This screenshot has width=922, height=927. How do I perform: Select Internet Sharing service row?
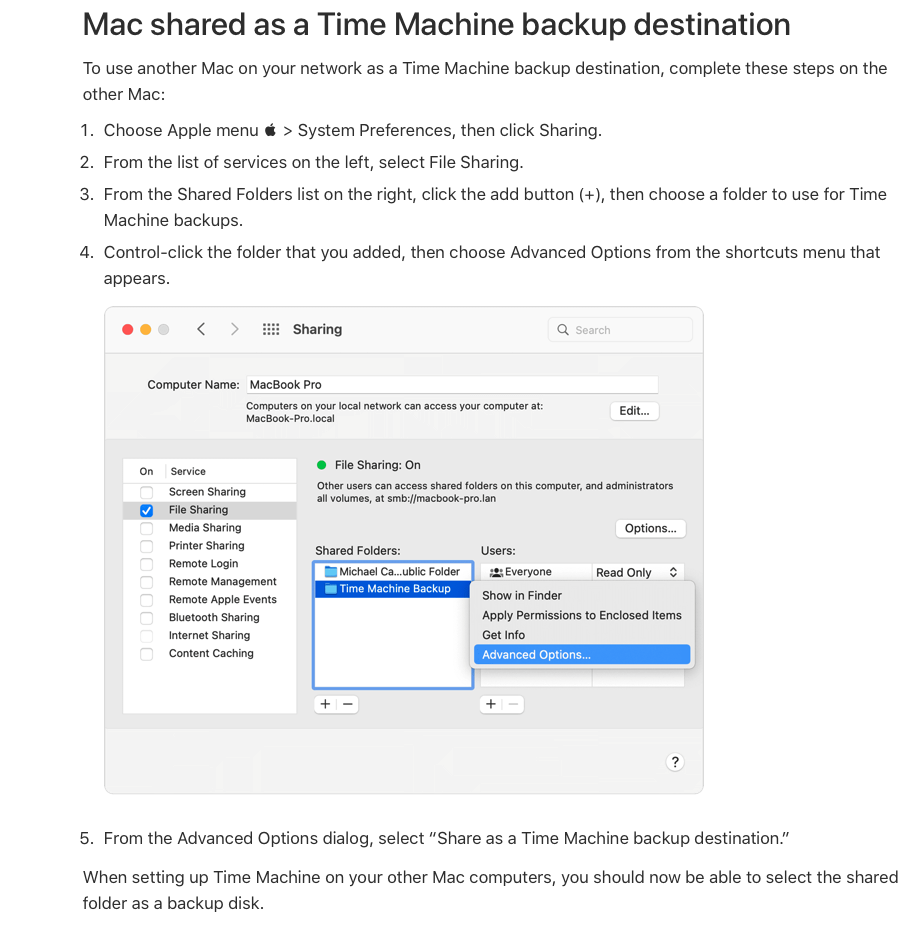point(209,636)
